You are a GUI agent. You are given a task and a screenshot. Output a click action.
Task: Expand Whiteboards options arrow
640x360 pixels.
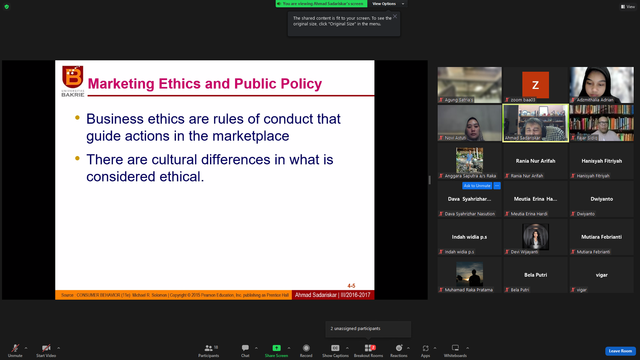click(x=468, y=348)
